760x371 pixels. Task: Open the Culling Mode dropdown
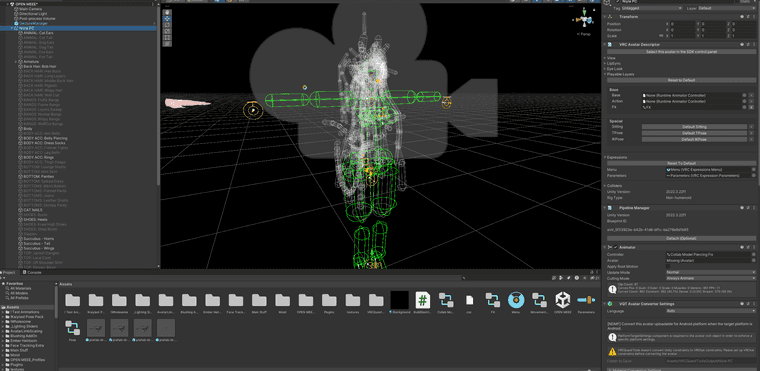(x=711, y=278)
